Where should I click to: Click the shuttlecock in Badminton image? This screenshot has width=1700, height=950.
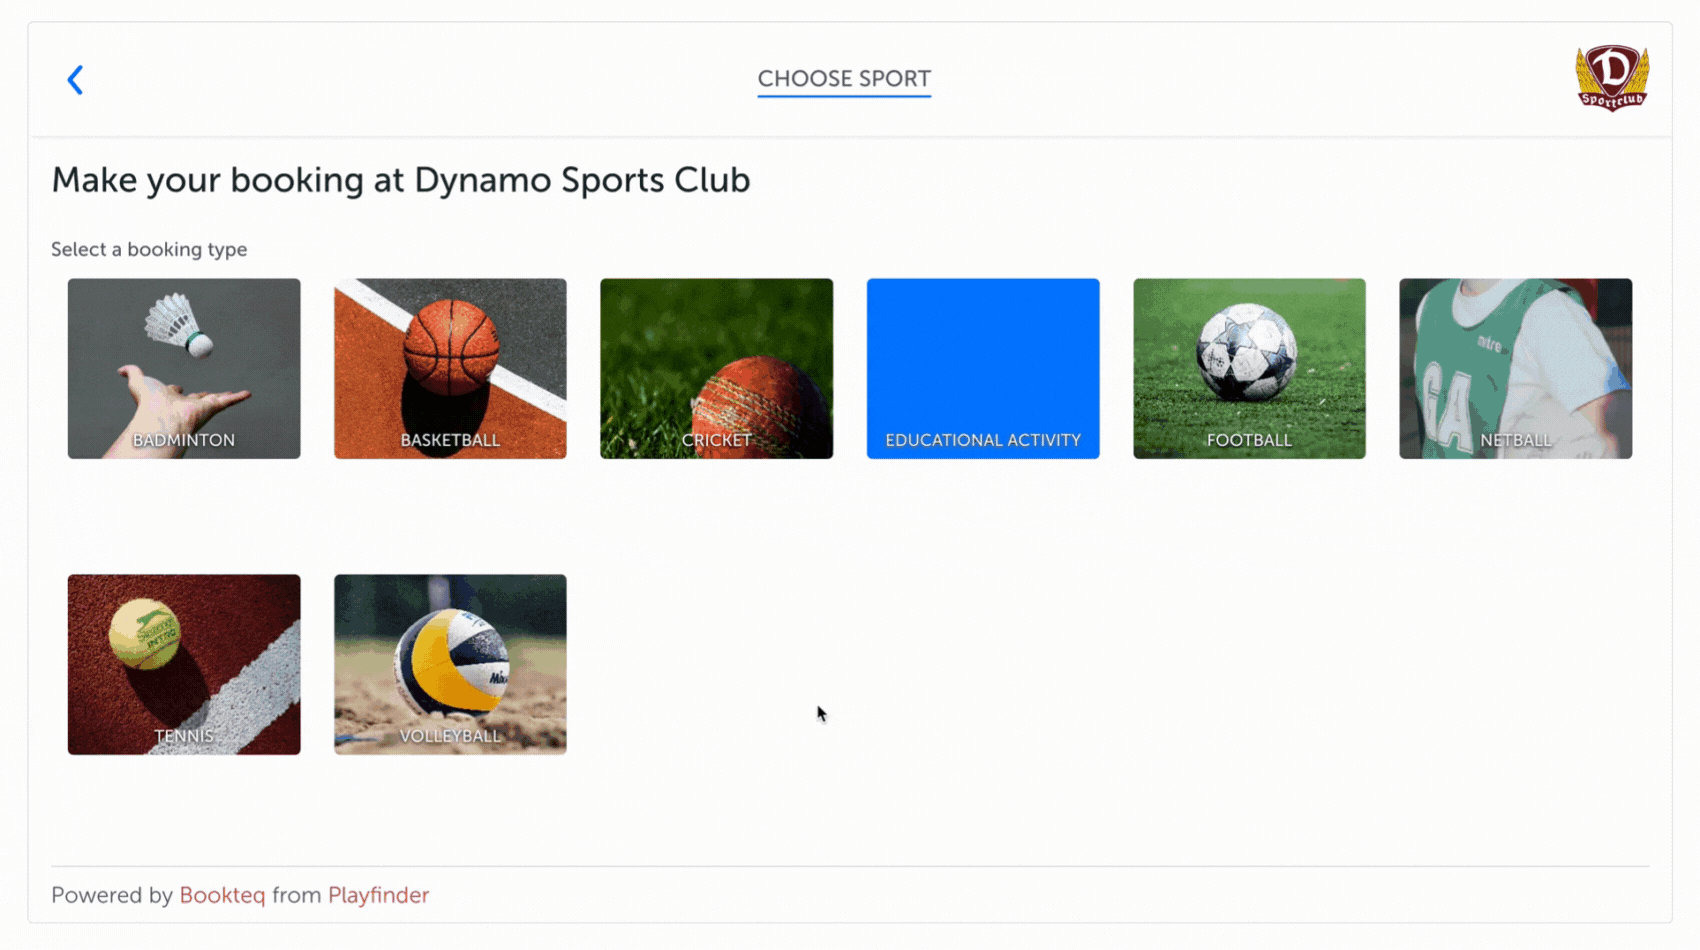click(x=179, y=325)
